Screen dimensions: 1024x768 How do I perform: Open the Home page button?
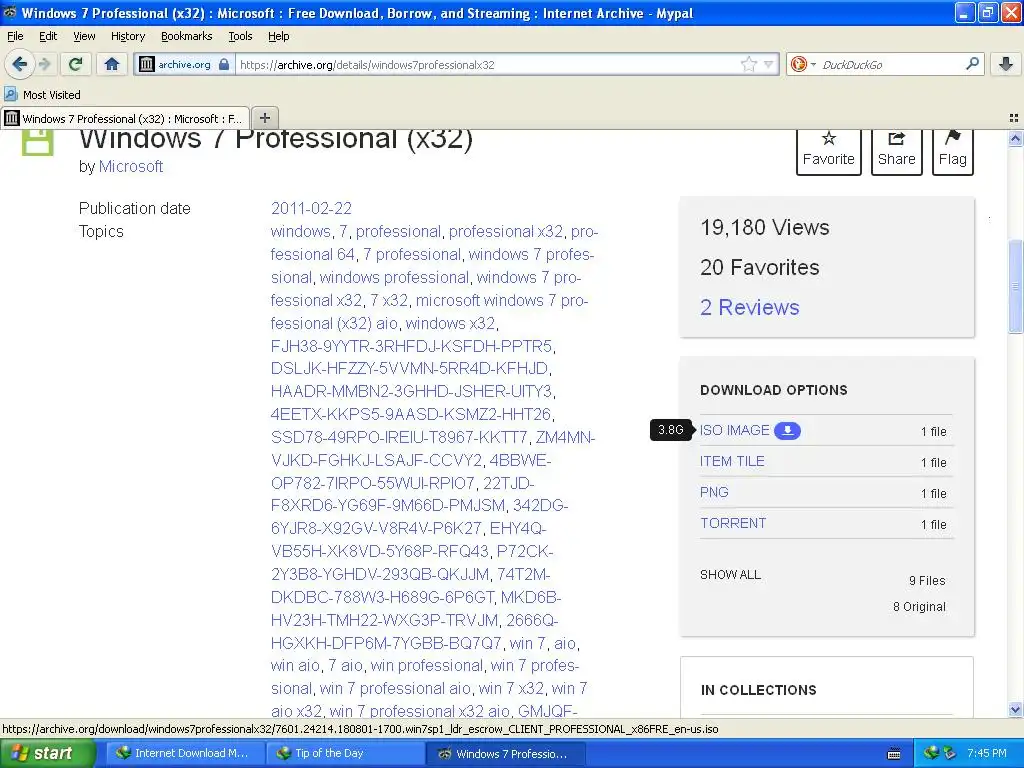pyautogui.click(x=112, y=64)
